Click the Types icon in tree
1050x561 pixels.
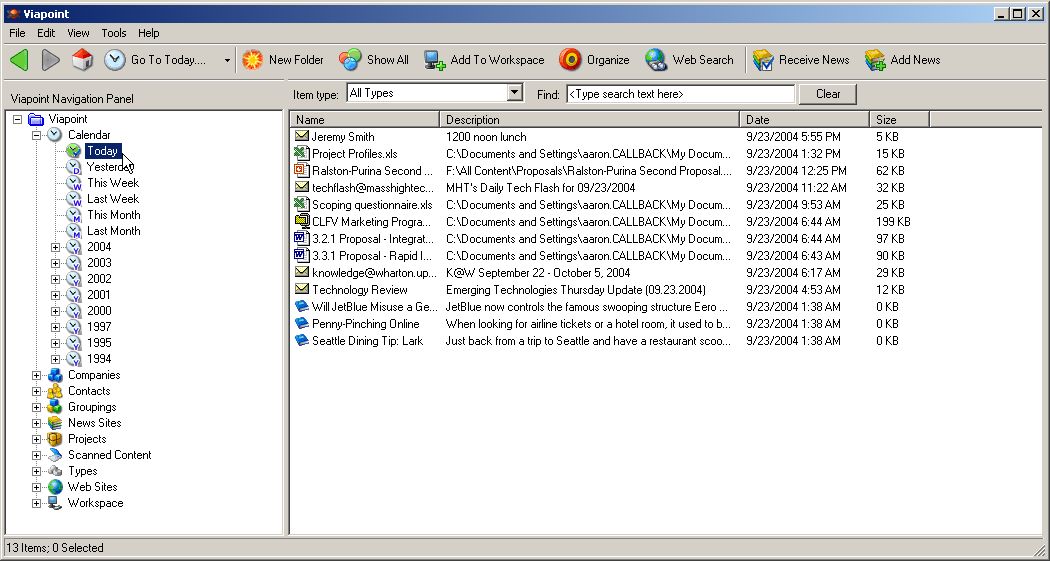click(x=55, y=471)
